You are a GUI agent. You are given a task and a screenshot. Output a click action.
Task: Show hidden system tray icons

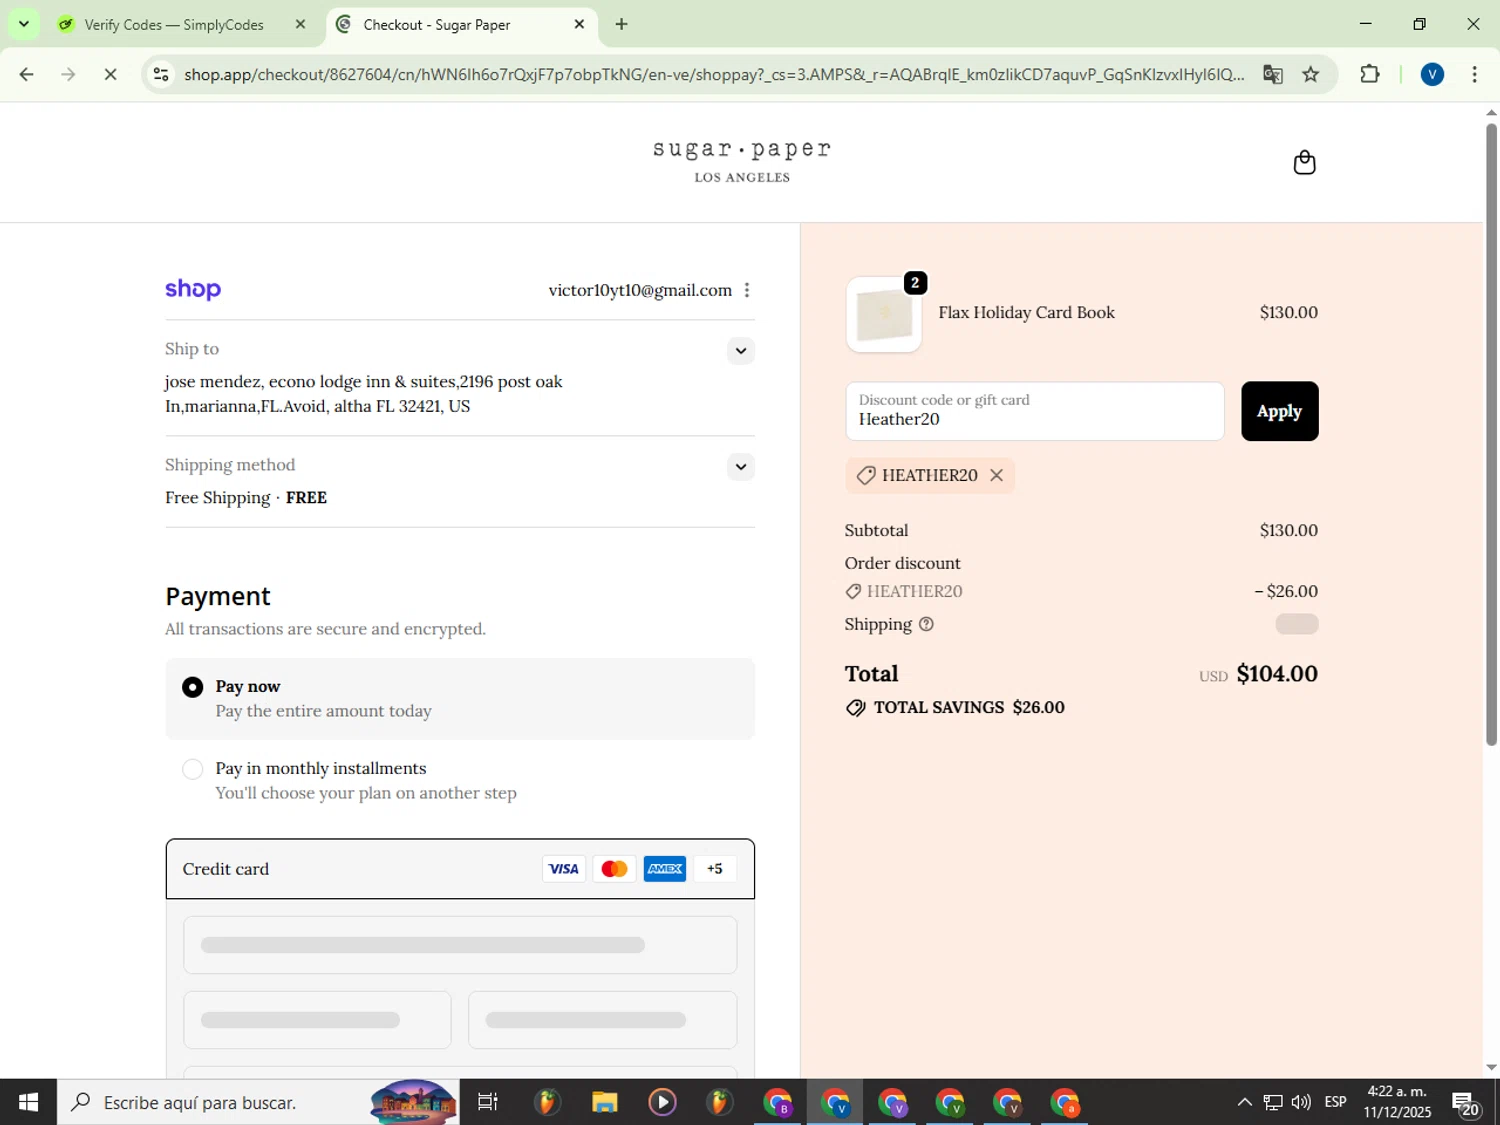1244,1102
